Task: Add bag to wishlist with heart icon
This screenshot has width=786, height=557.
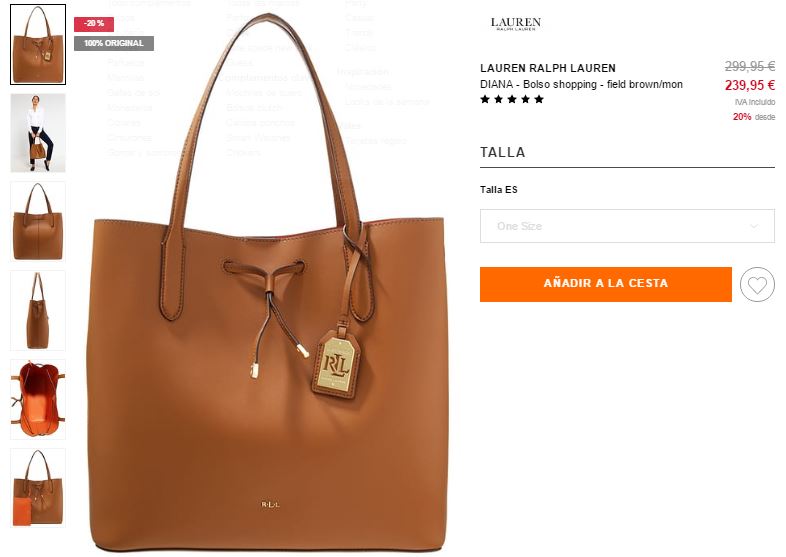Action: point(757,284)
